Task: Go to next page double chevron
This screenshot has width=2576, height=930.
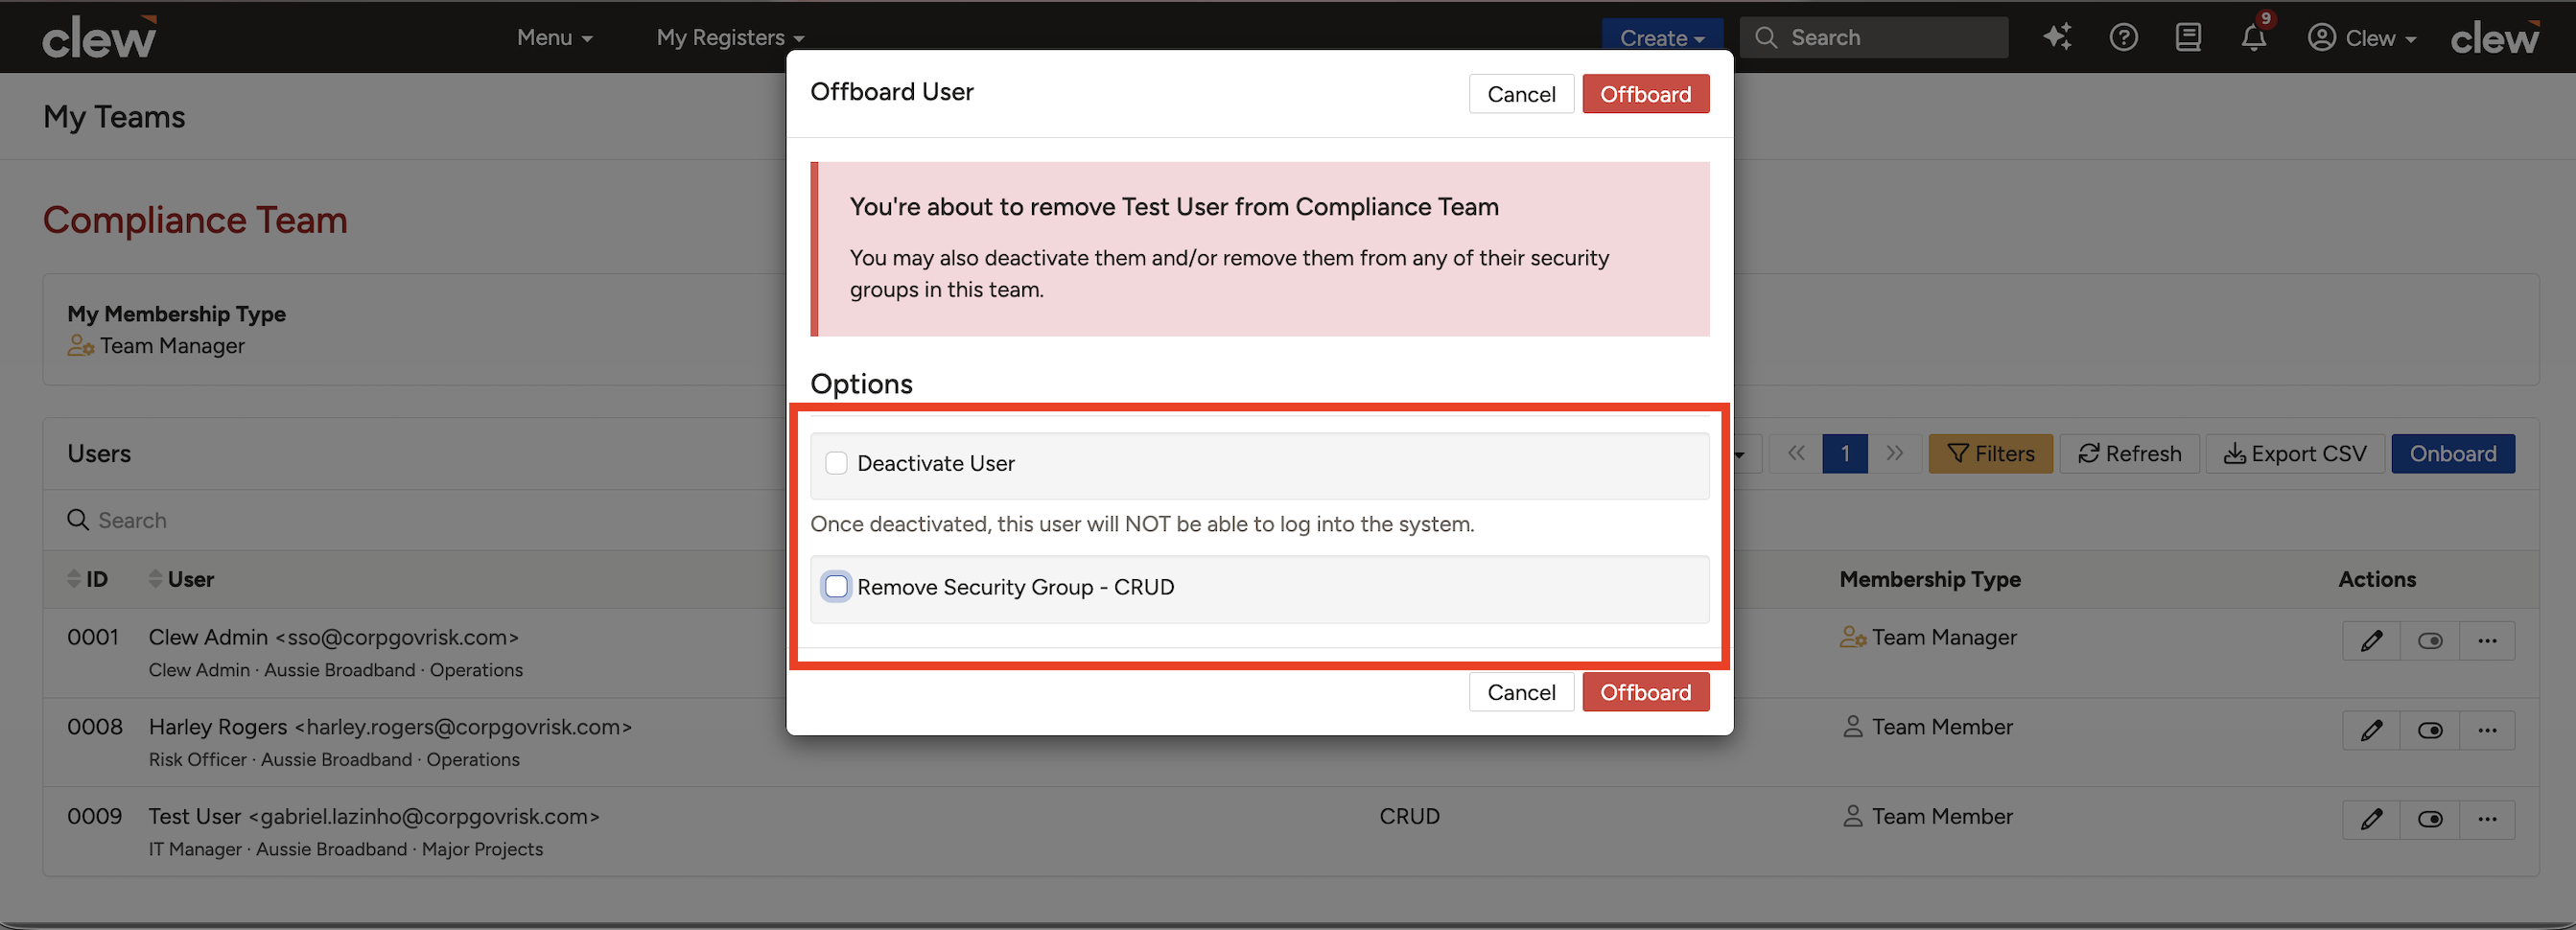Action: pos(1894,453)
